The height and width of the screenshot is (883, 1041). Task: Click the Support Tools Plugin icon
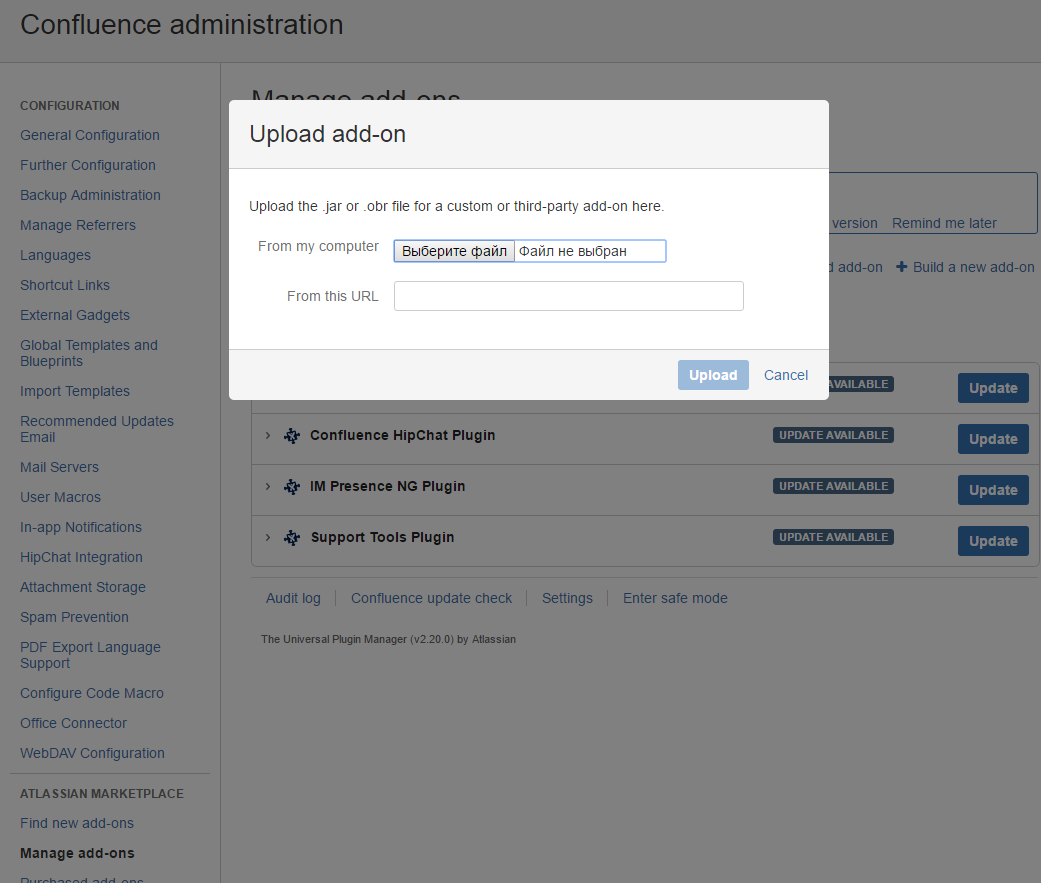point(291,537)
